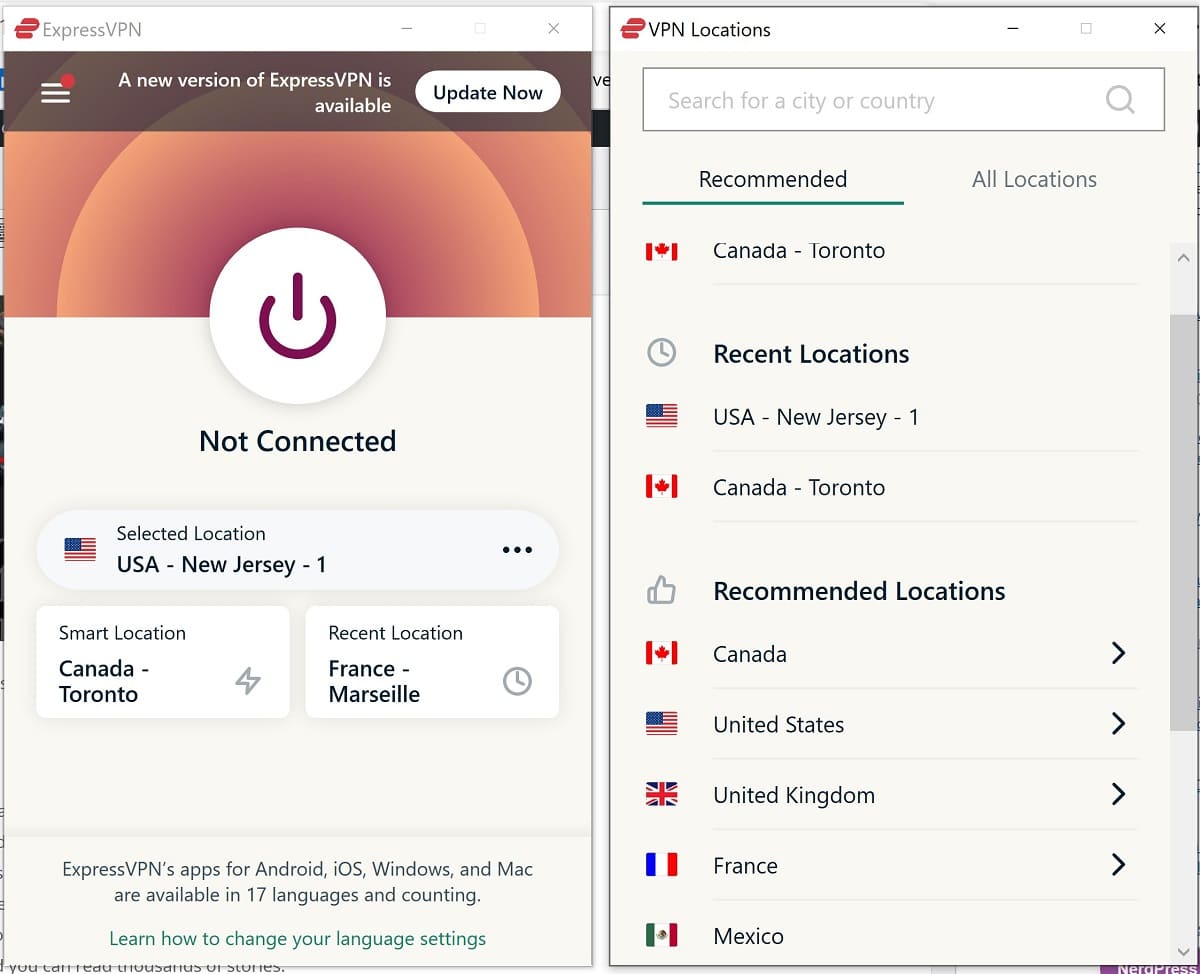Click the thumbs-up icon beside Recommended Locations
This screenshot has width=1200, height=974.
(661, 591)
